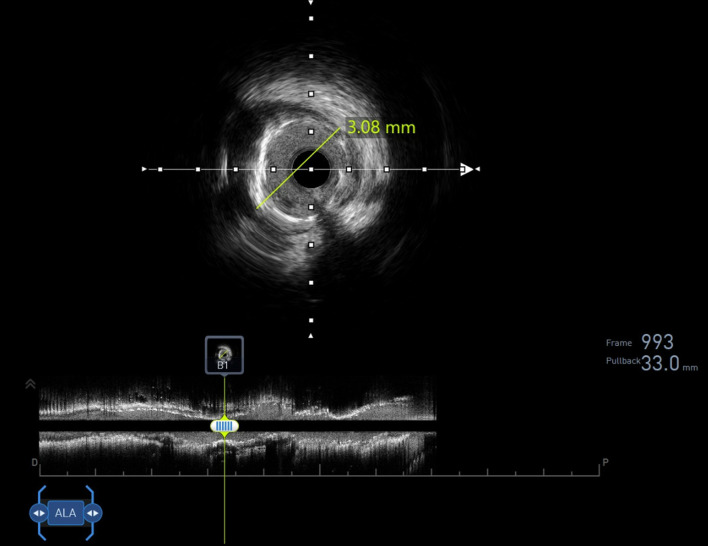Click the P proximal end label
The image size is (708, 546).
[606, 462]
